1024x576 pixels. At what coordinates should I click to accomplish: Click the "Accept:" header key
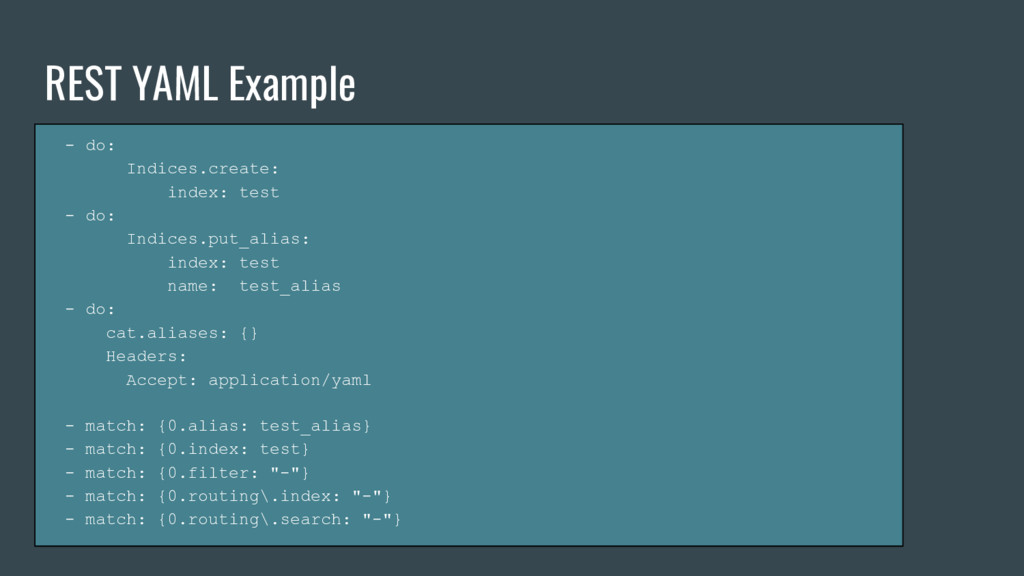[161, 380]
